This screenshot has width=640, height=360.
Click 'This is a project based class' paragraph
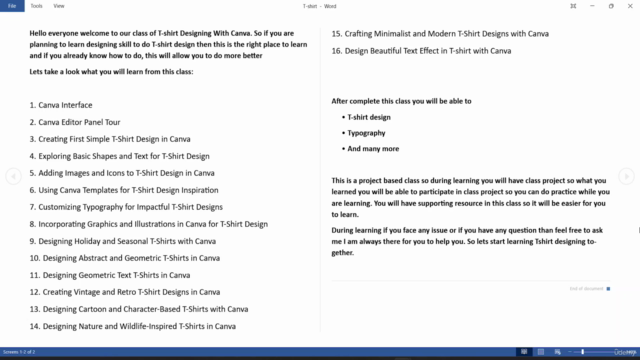tap(471, 198)
